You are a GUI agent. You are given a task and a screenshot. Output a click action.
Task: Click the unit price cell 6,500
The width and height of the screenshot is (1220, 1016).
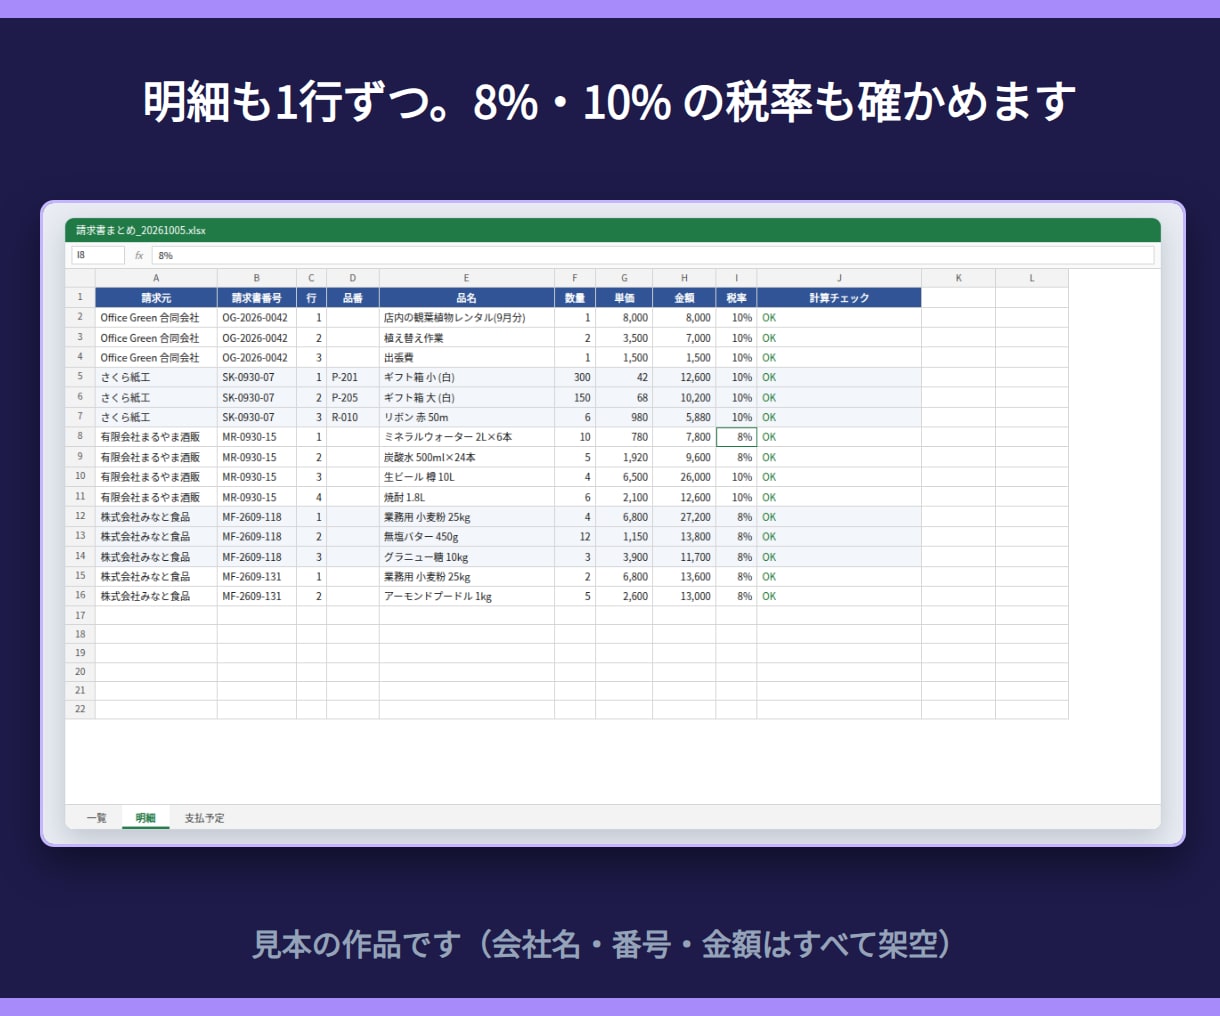tap(624, 477)
